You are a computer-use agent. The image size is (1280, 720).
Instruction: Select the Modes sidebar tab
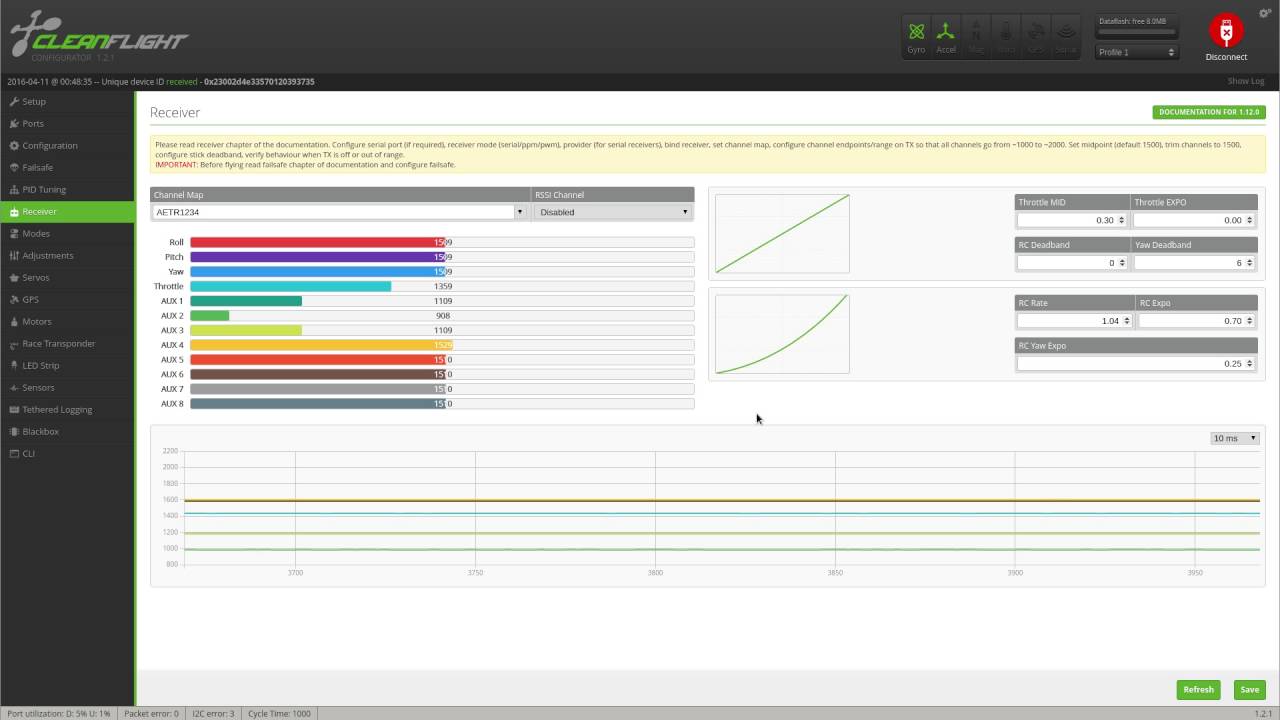pos(67,234)
